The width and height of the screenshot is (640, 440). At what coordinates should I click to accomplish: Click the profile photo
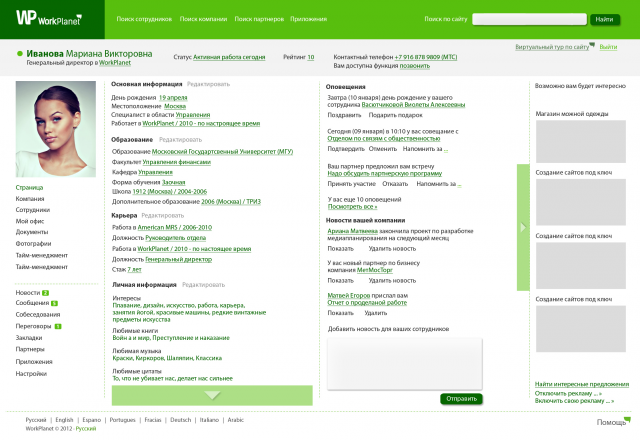(x=56, y=129)
